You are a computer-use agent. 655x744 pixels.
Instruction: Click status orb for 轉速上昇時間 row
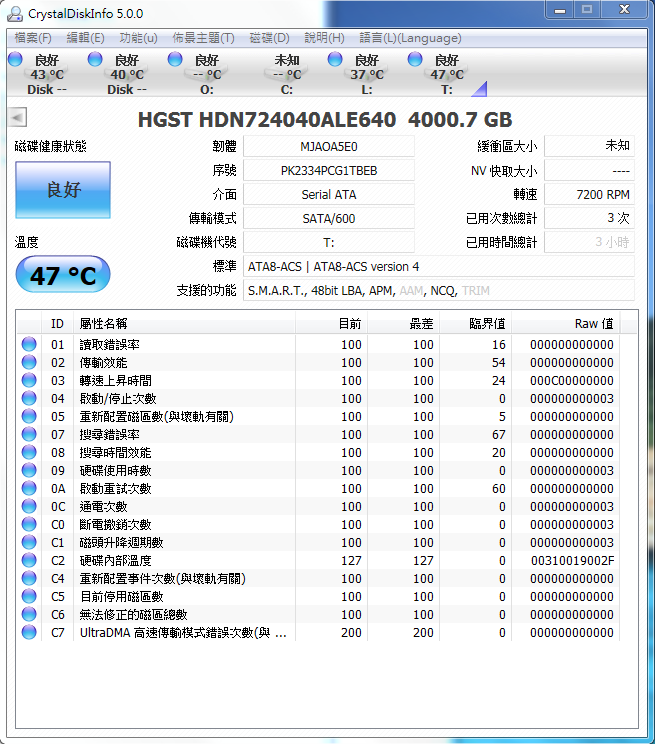tap(29, 380)
